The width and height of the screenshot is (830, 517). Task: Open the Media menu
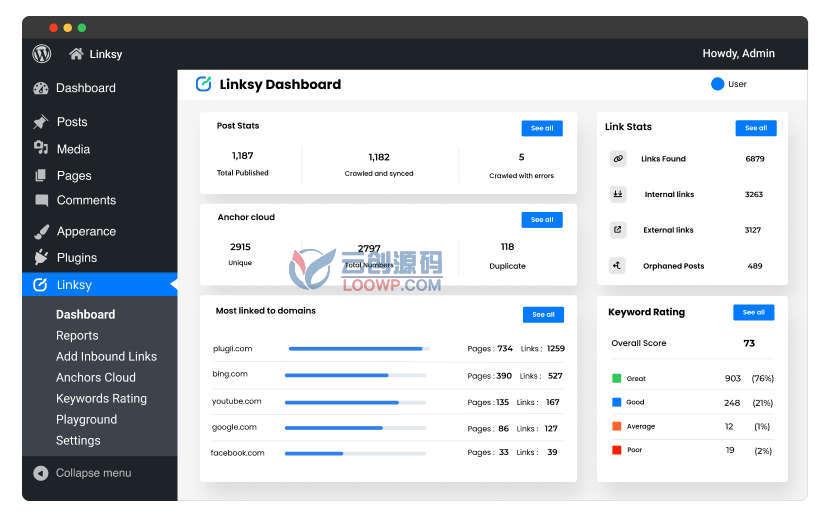click(74, 149)
